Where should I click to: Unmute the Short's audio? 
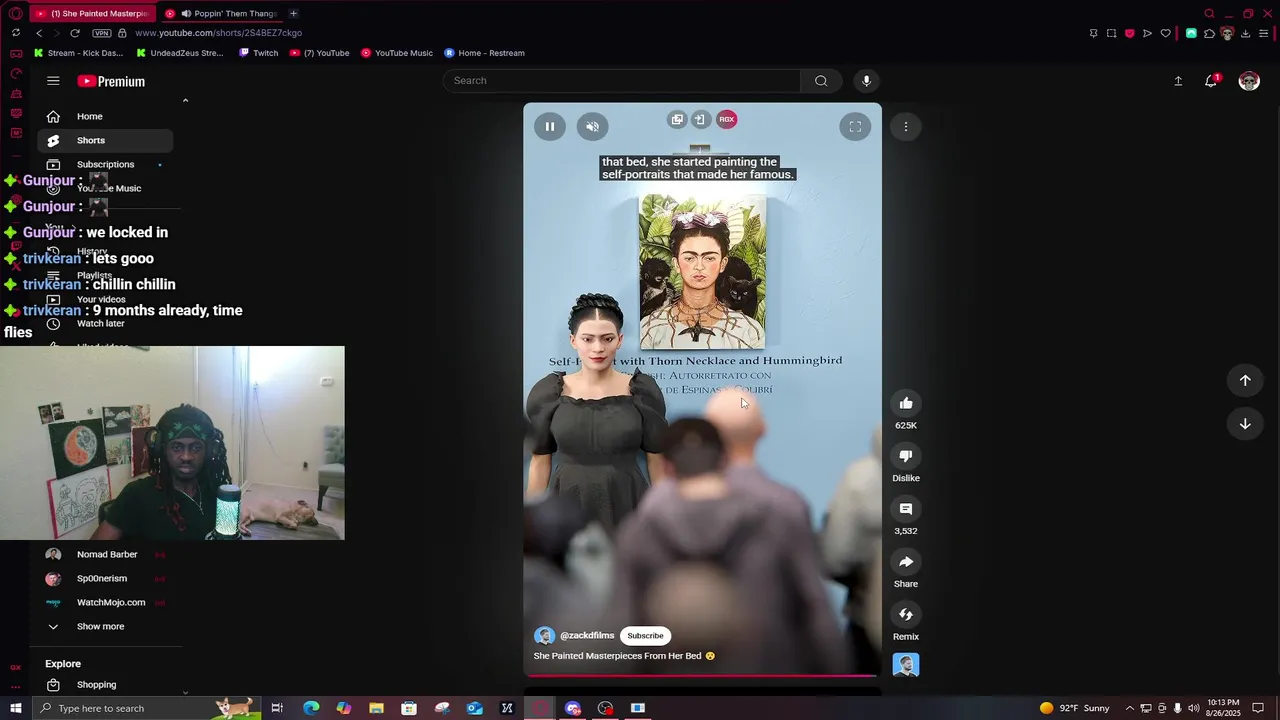[x=592, y=126]
